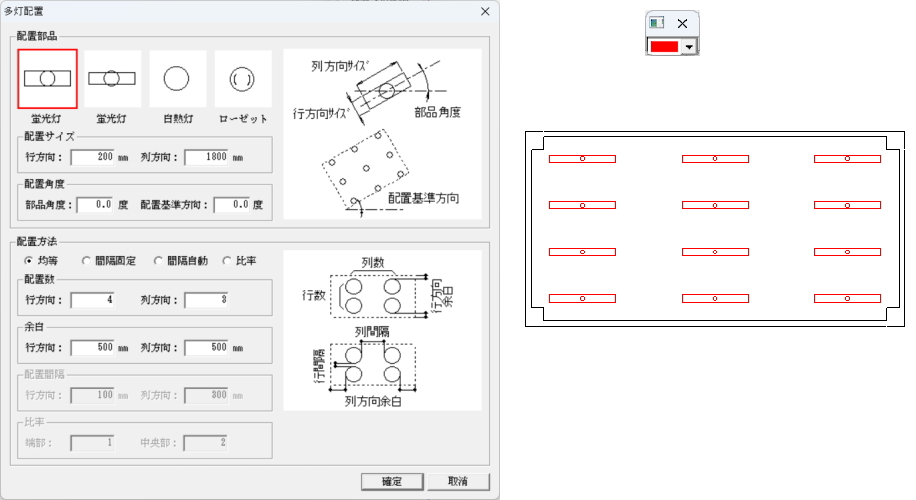Click 配置数 列方向 field showing 3
Viewport: 916px width, 500px height.
click(207, 300)
